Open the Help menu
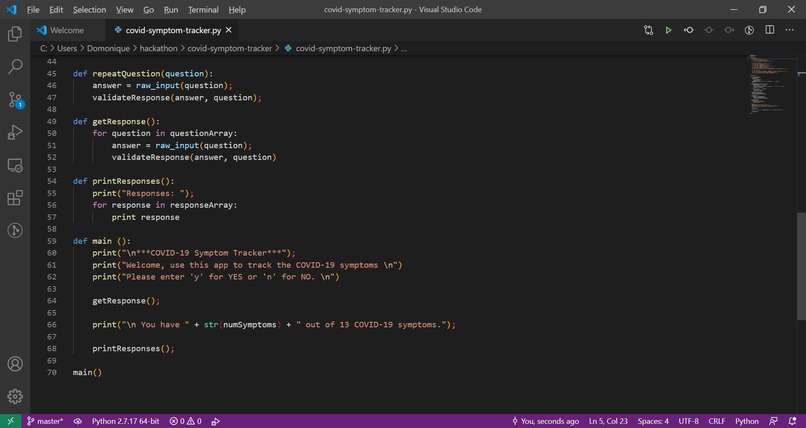 [237, 10]
